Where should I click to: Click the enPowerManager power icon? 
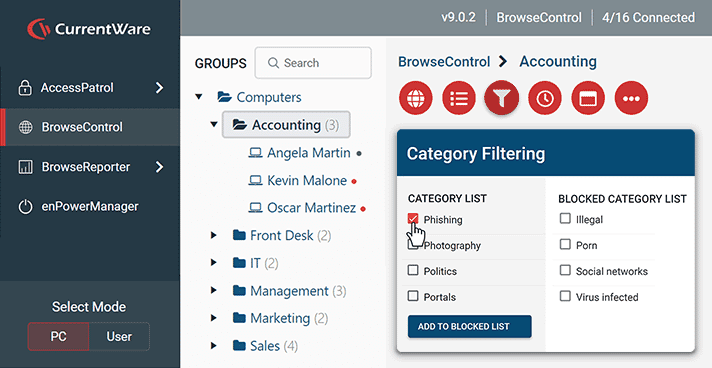tap(25, 207)
